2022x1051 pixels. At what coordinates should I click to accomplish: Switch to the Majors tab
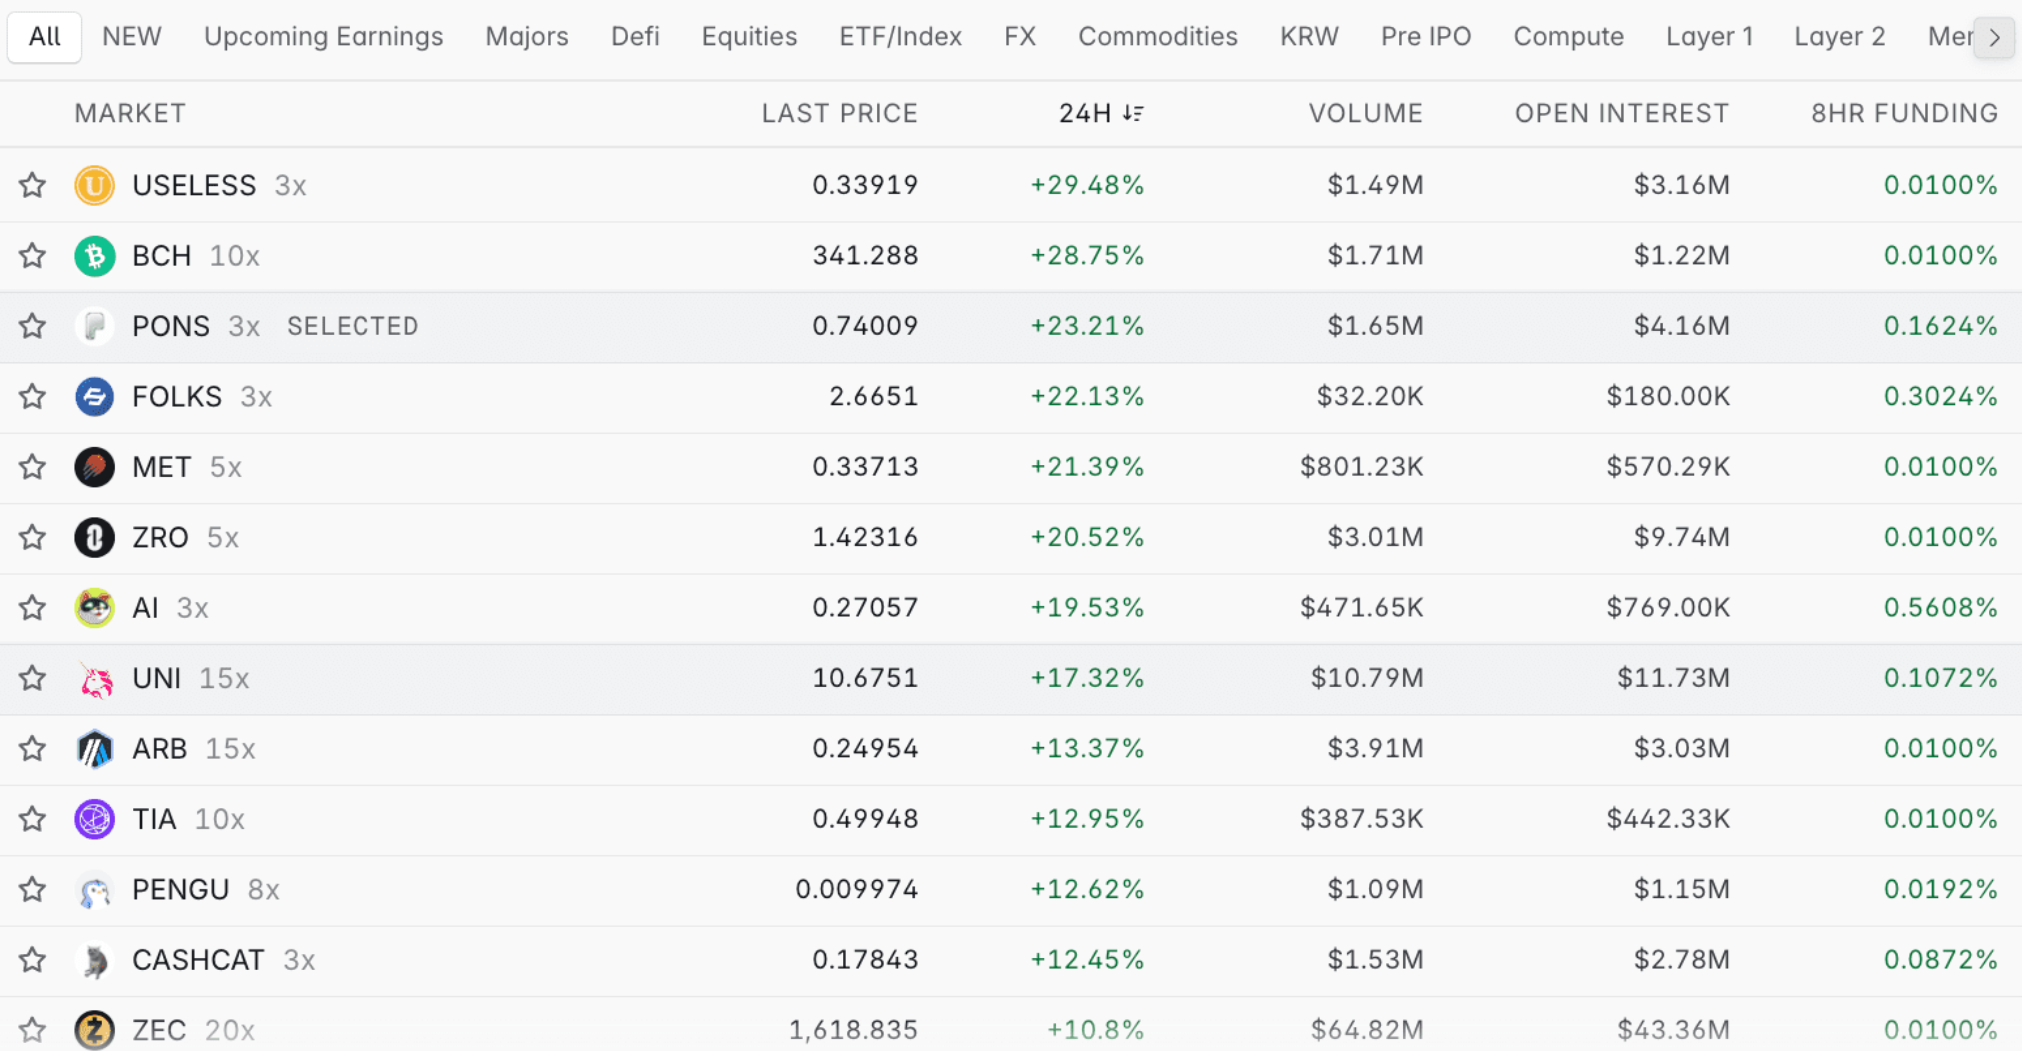[527, 37]
